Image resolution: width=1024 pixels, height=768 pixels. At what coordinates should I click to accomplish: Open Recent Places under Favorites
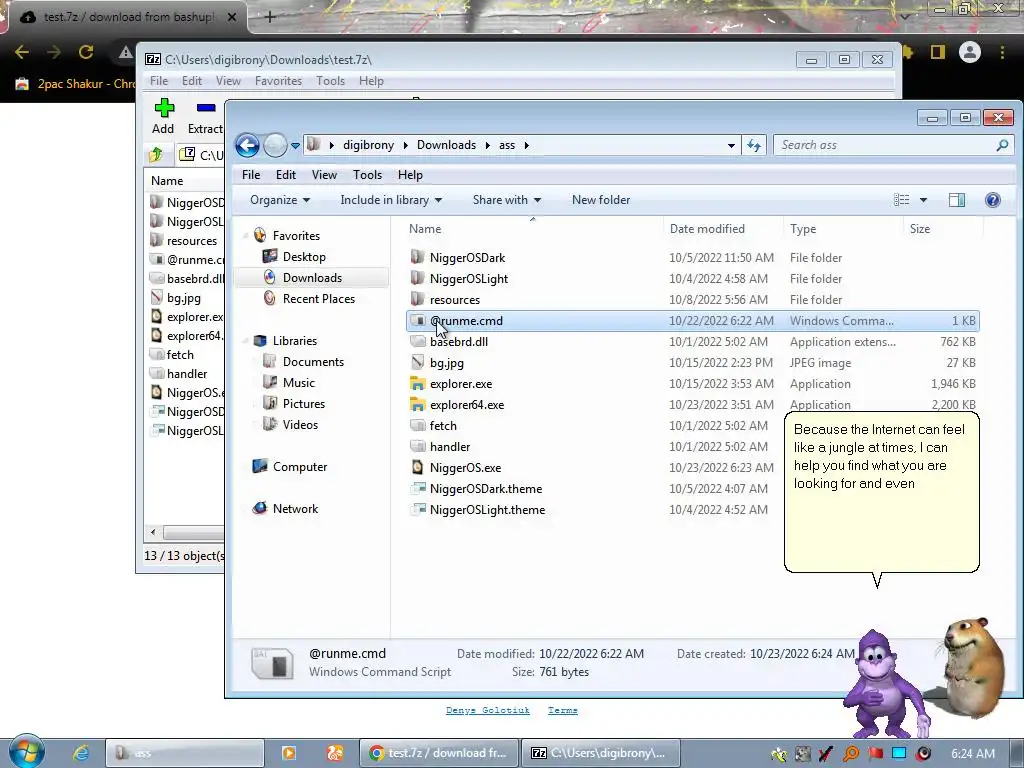pyautogui.click(x=319, y=298)
